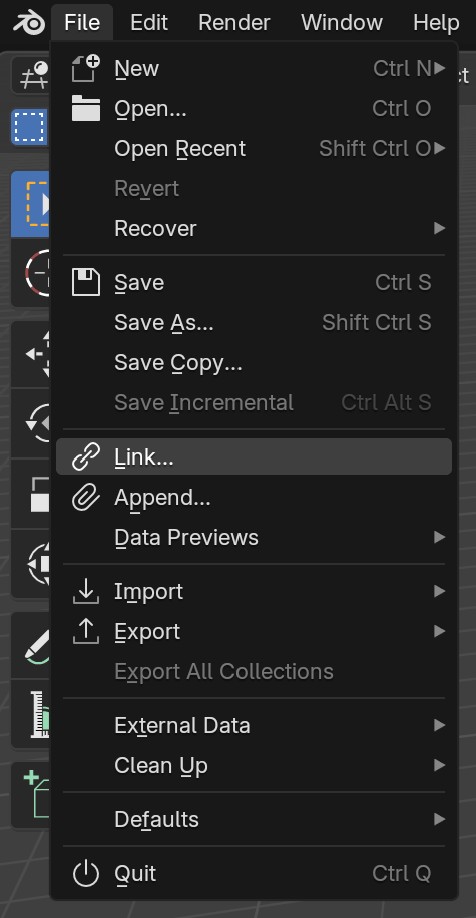
Task: Open the File menu
Action: pyautogui.click(x=82, y=23)
